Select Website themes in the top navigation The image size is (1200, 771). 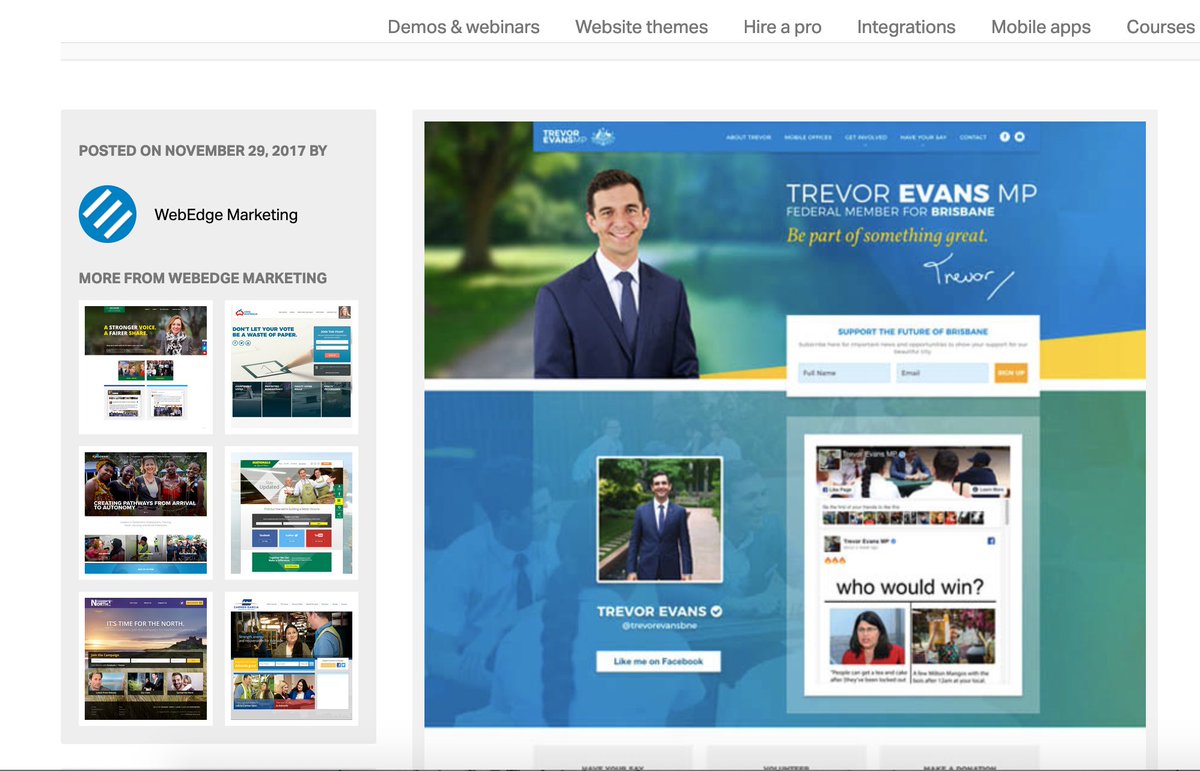coord(641,27)
